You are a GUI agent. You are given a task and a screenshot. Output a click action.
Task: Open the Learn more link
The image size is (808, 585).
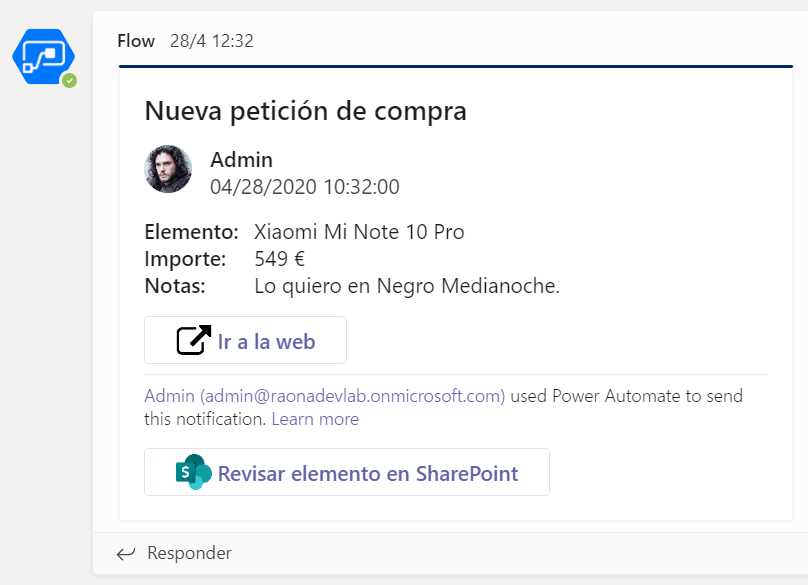[x=314, y=419]
